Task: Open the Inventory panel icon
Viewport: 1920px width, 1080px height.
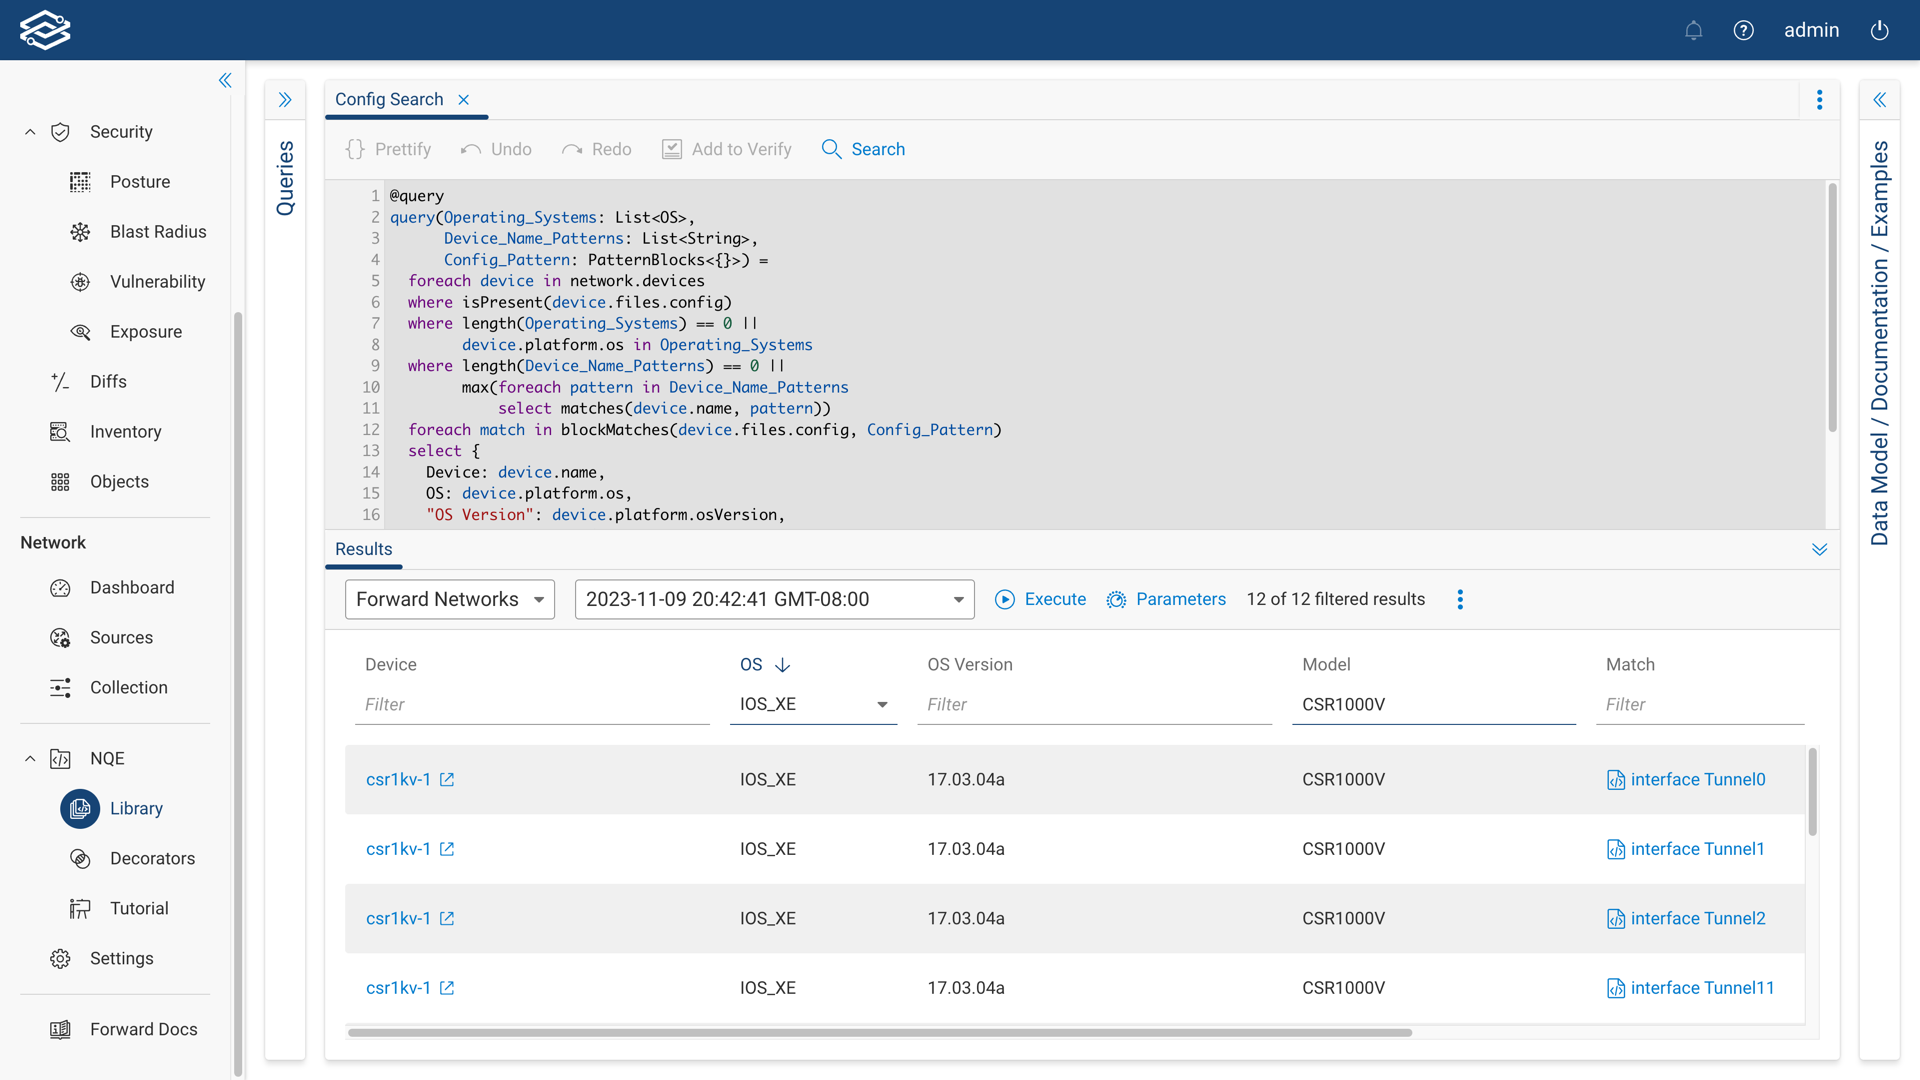Action: tap(60, 431)
